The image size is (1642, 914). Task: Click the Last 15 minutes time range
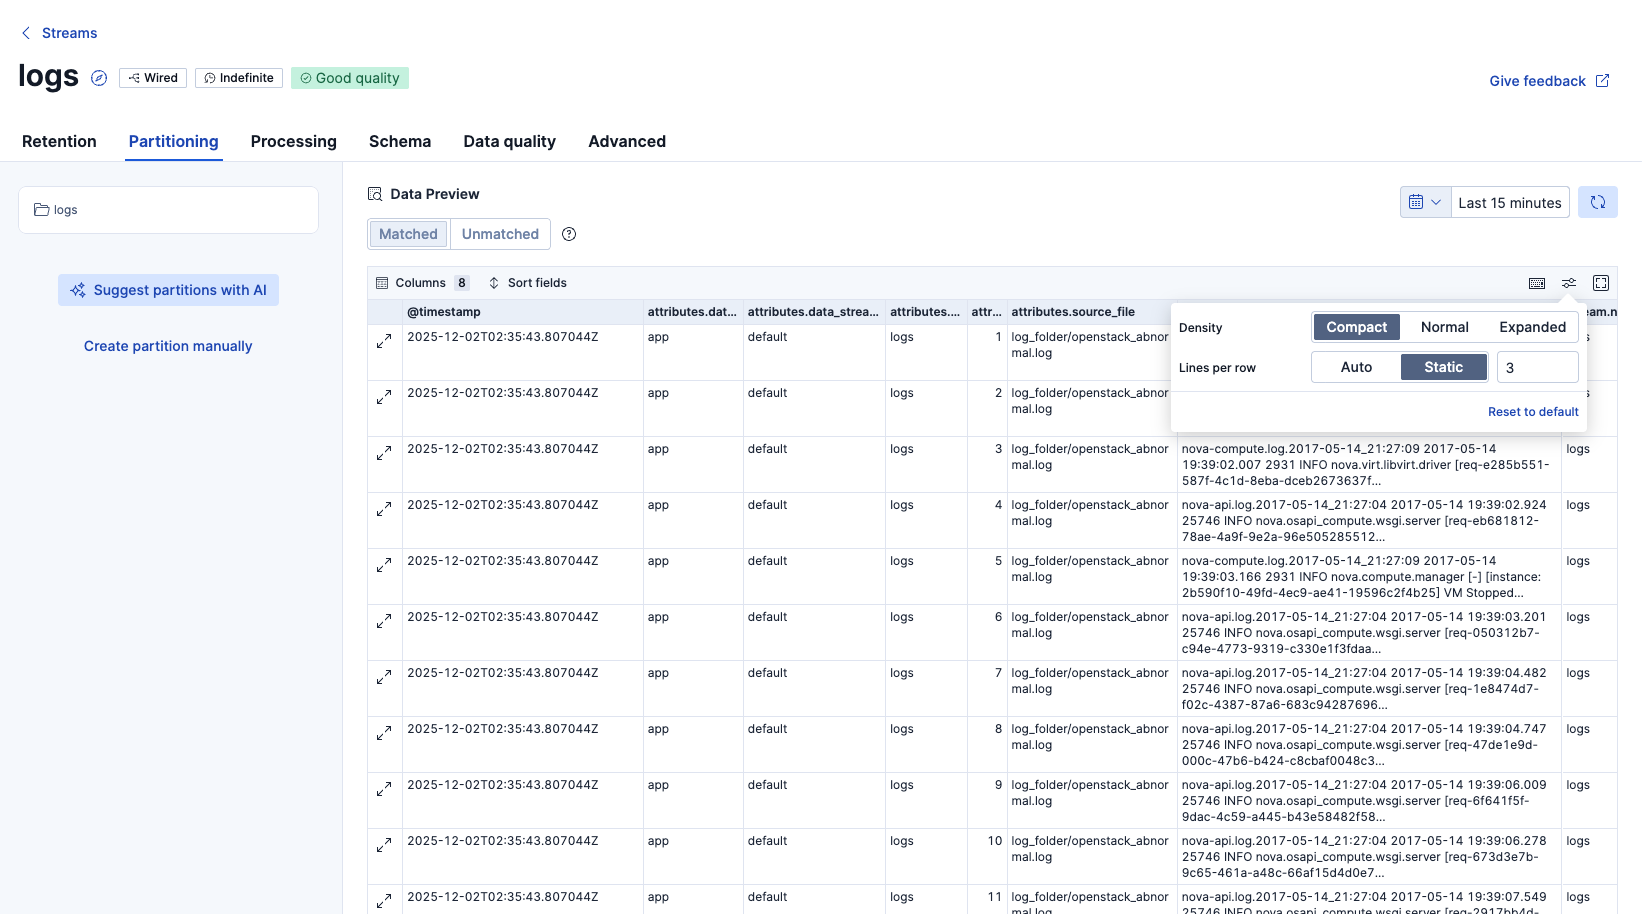pyautogui.click(x=1510, y=202)
